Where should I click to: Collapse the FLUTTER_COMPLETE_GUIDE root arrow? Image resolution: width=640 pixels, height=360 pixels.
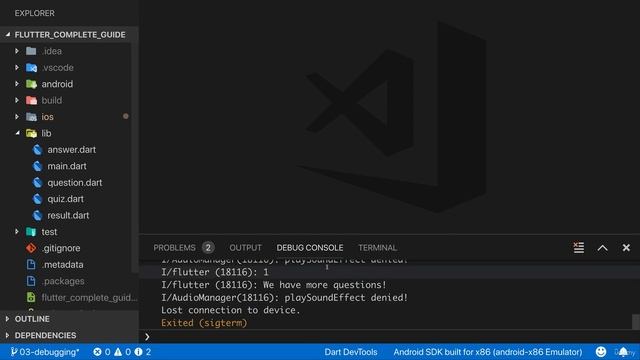8,35
